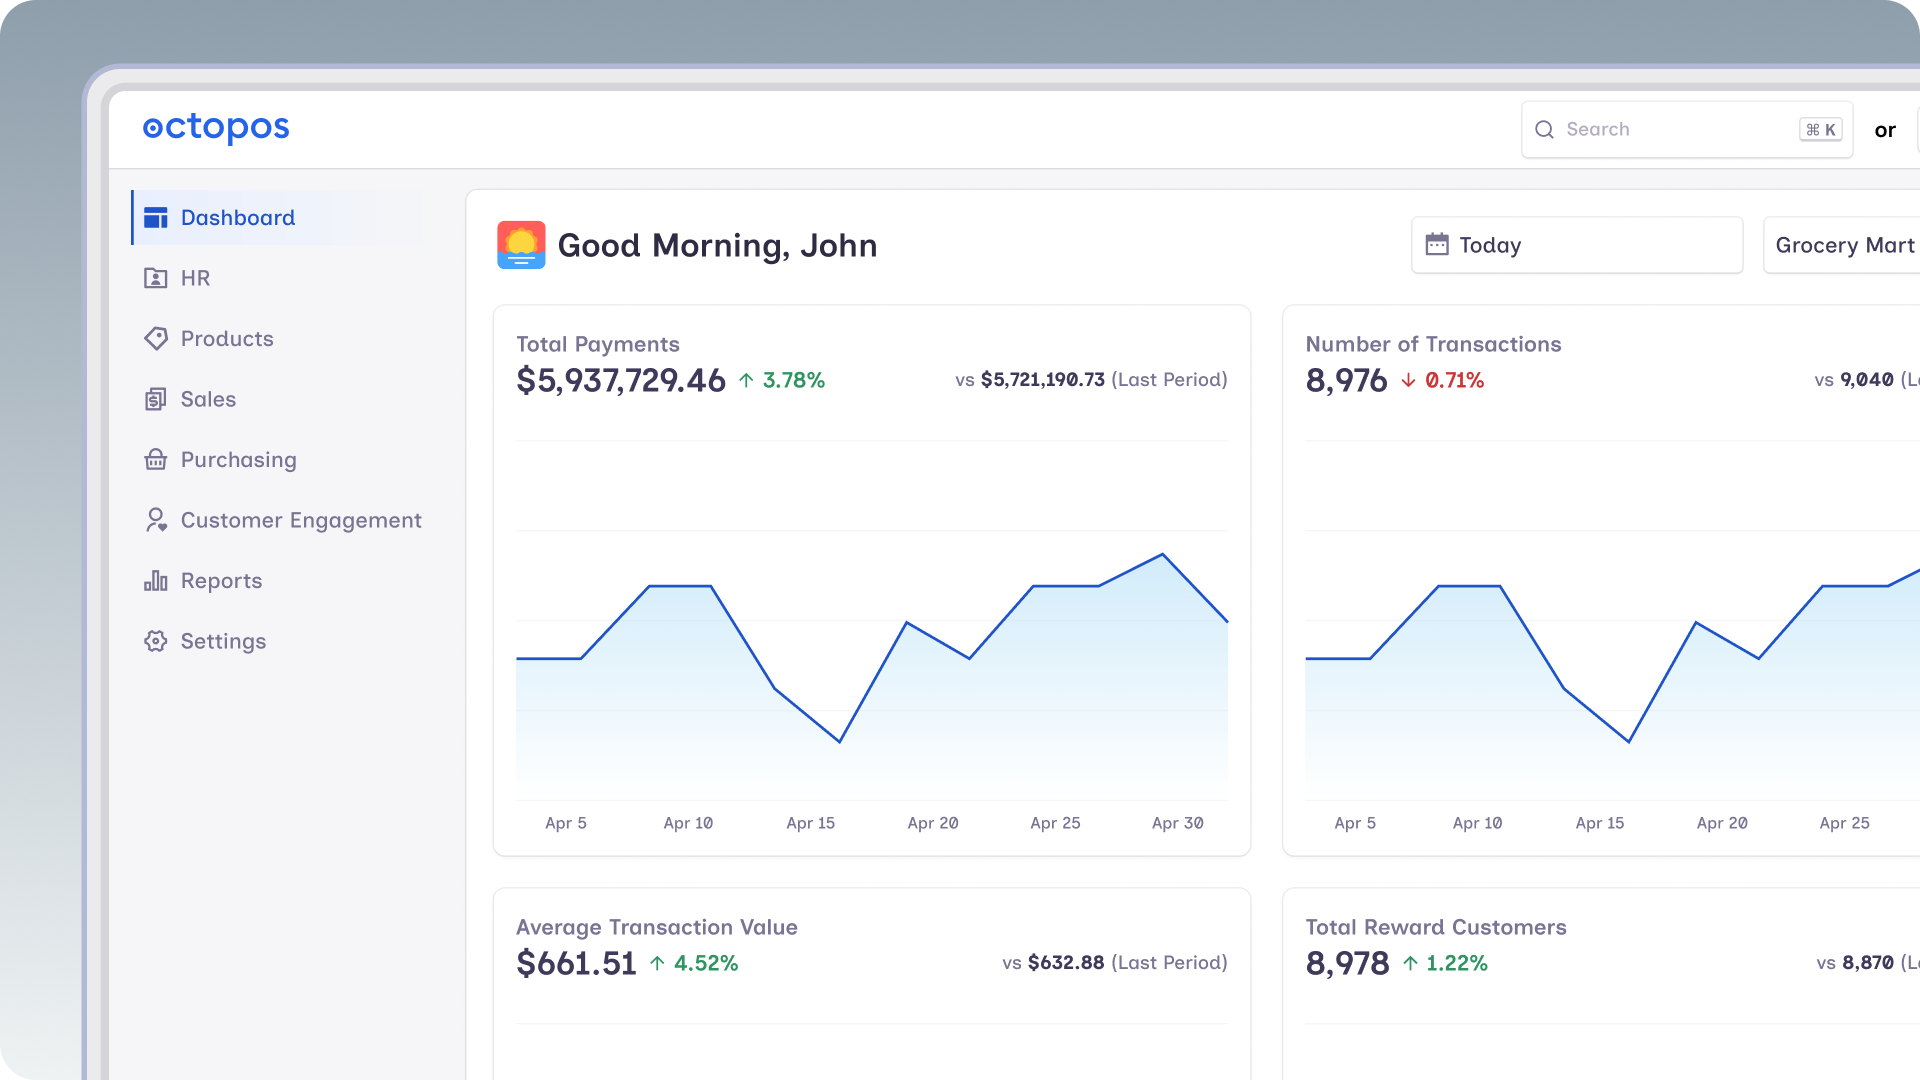
Task: Click the $5,937,729.46 total value
Action: (621, 380)
